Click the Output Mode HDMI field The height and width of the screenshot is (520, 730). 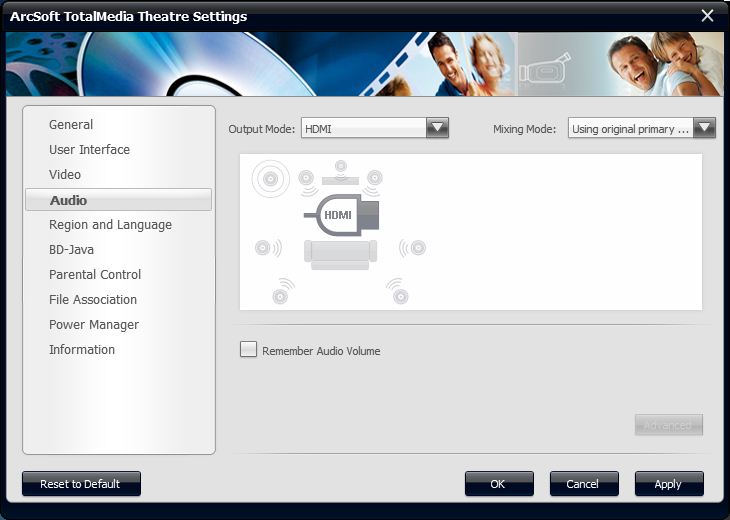(364, 128)
